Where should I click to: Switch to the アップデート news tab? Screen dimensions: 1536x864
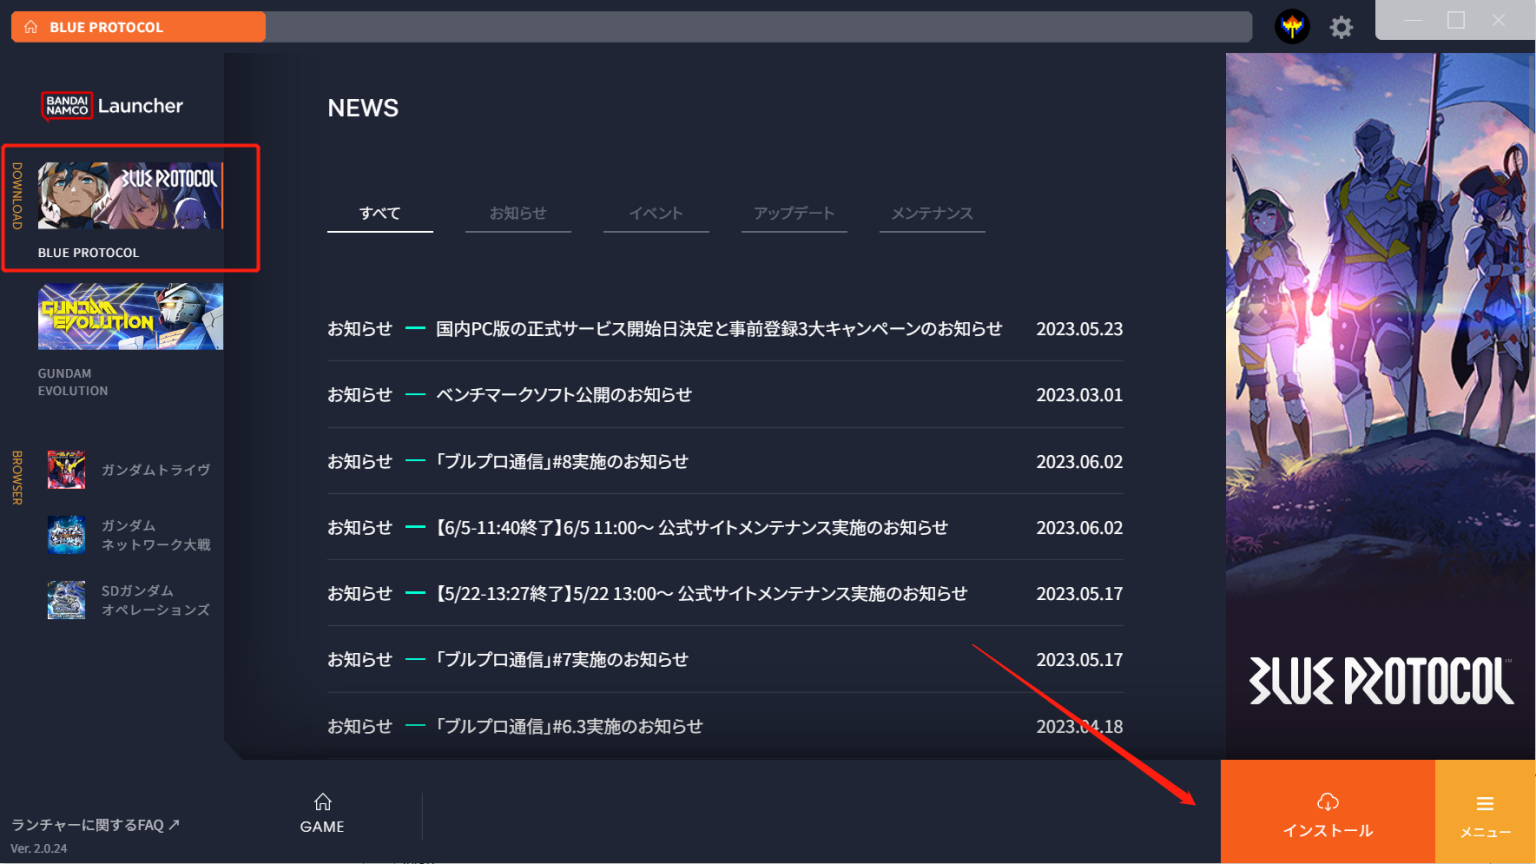[x=794, y=214]
